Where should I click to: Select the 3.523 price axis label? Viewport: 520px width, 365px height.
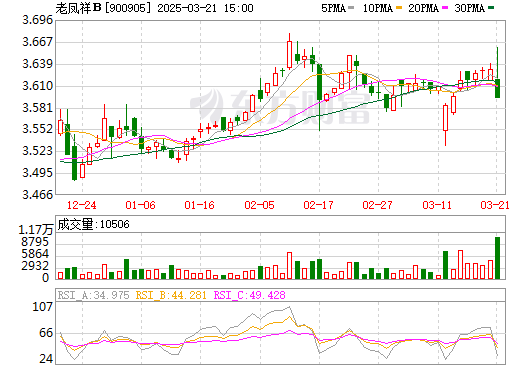click(37, 151)
